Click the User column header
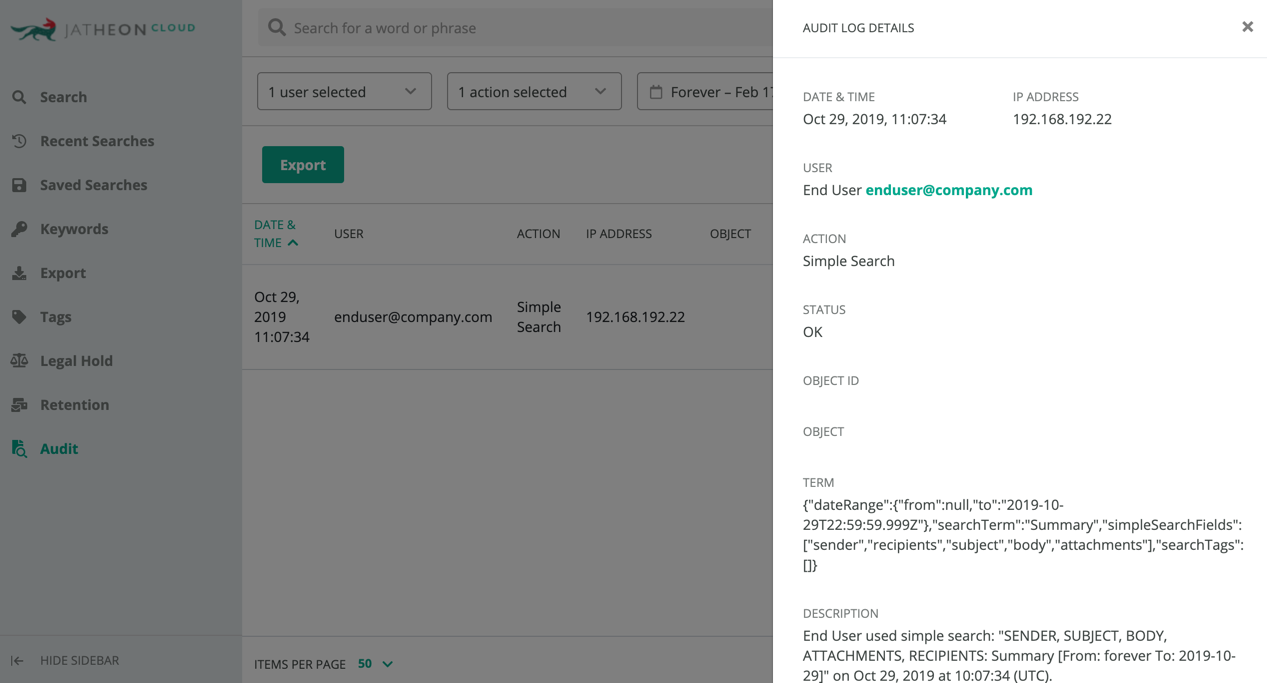This screenshot has height=683, width=1267. [349, 234]
